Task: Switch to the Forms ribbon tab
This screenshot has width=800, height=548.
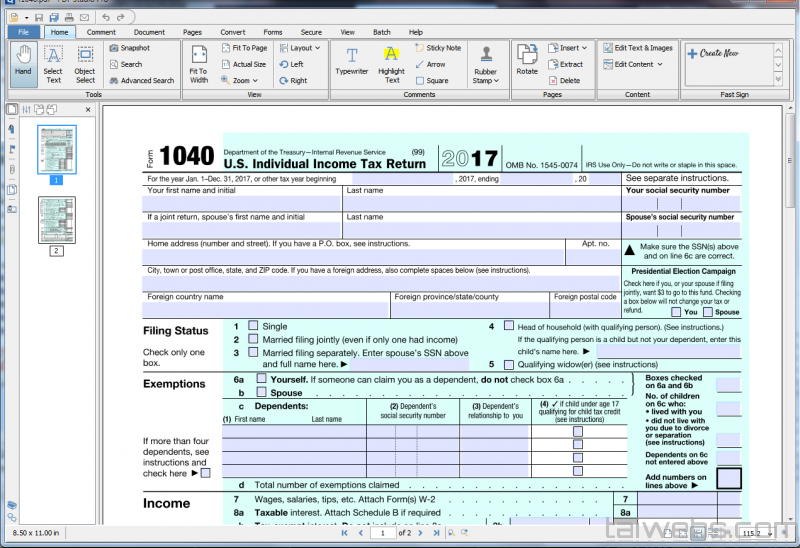Action: pyautogui.click(x=272, y=32)
